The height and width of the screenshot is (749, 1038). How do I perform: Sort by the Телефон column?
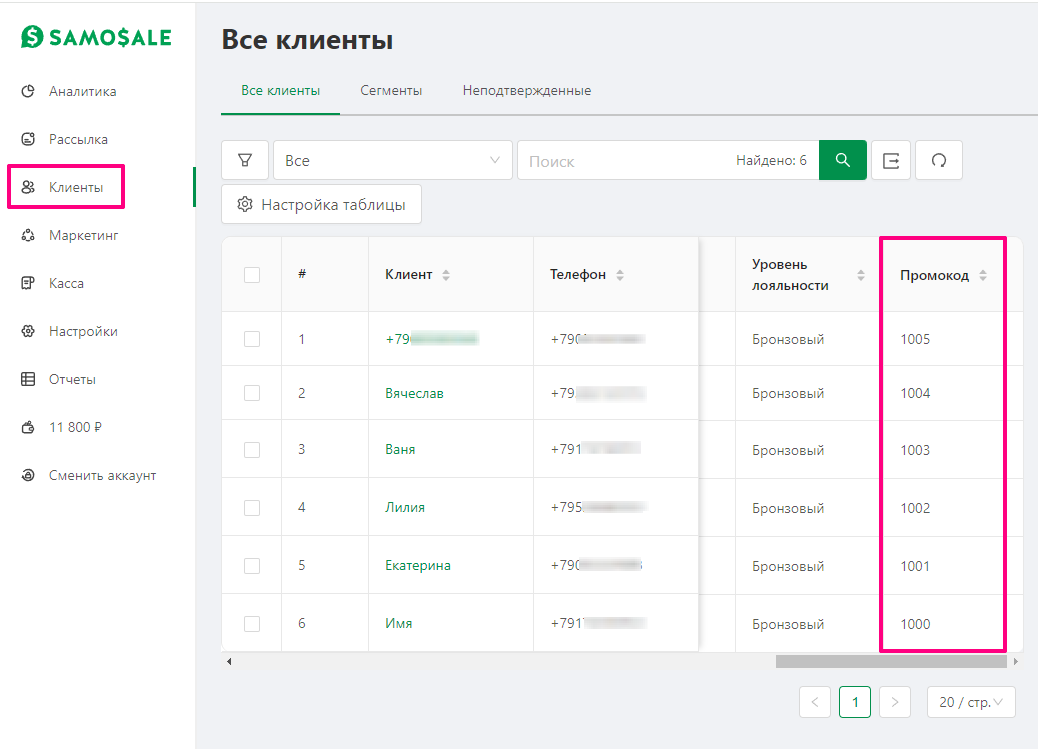tap(620, 275)
